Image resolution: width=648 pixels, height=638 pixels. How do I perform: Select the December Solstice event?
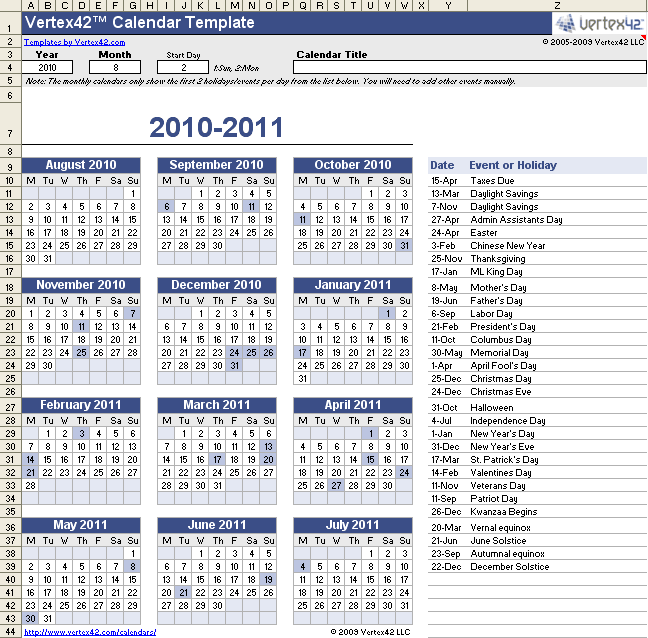[x=510, y=567]
